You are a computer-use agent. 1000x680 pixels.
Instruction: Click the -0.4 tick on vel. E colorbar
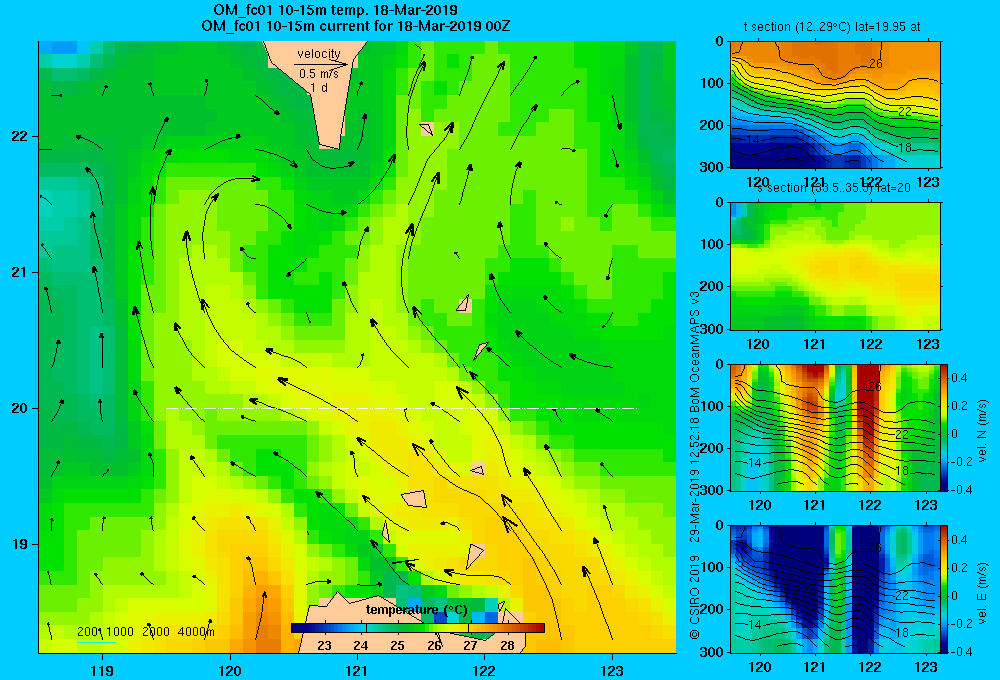[x=961, y=651]
